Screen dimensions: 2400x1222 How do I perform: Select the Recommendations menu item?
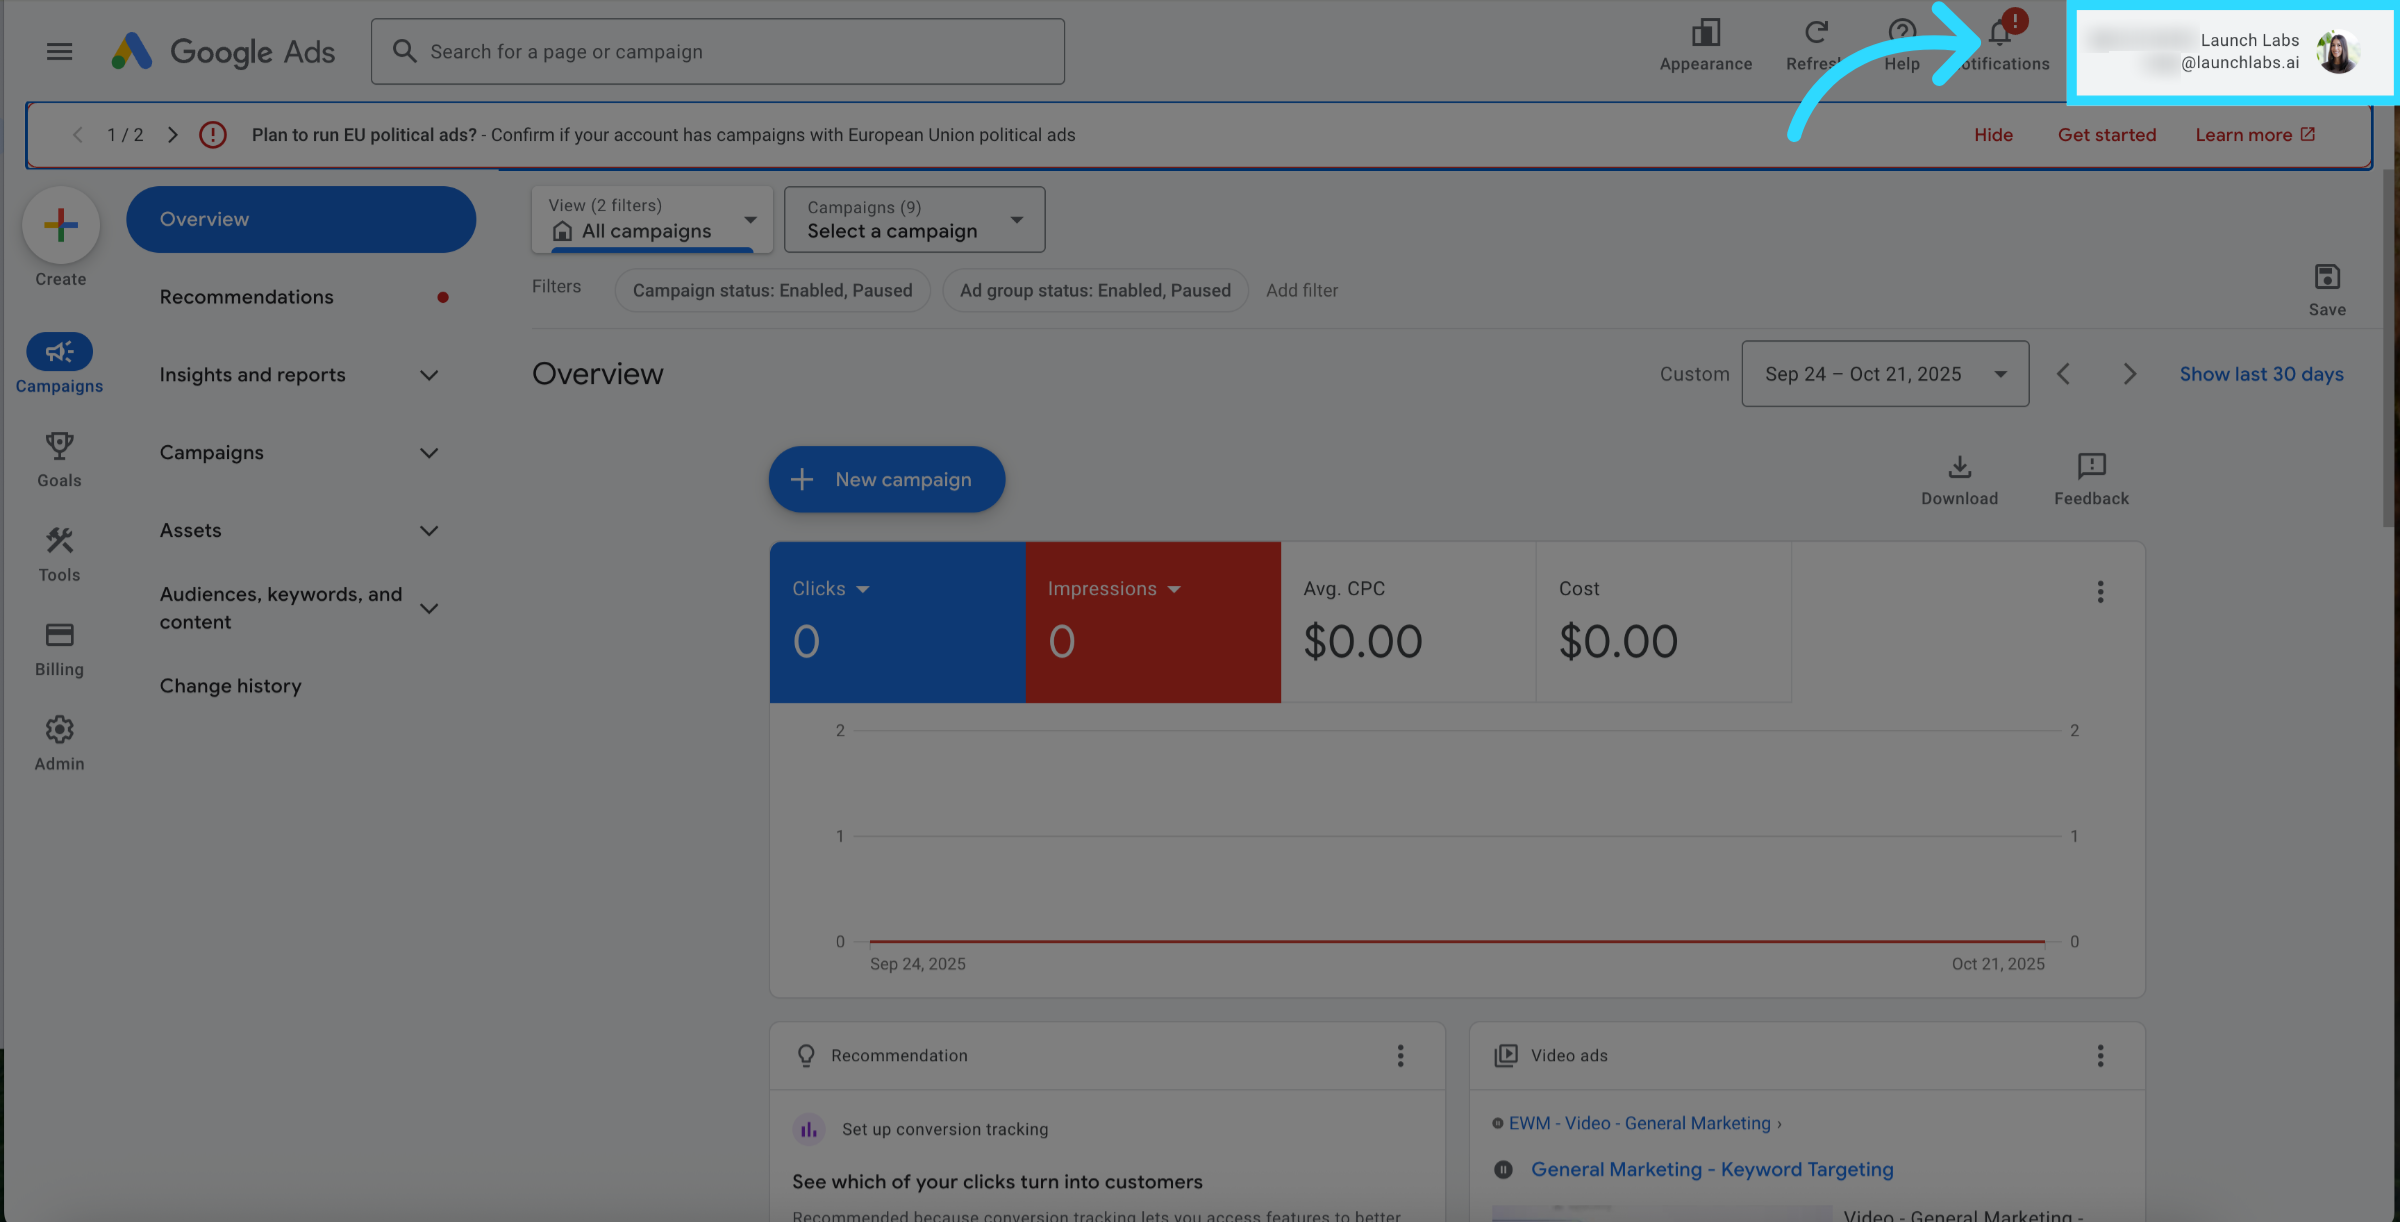(247, 297)
